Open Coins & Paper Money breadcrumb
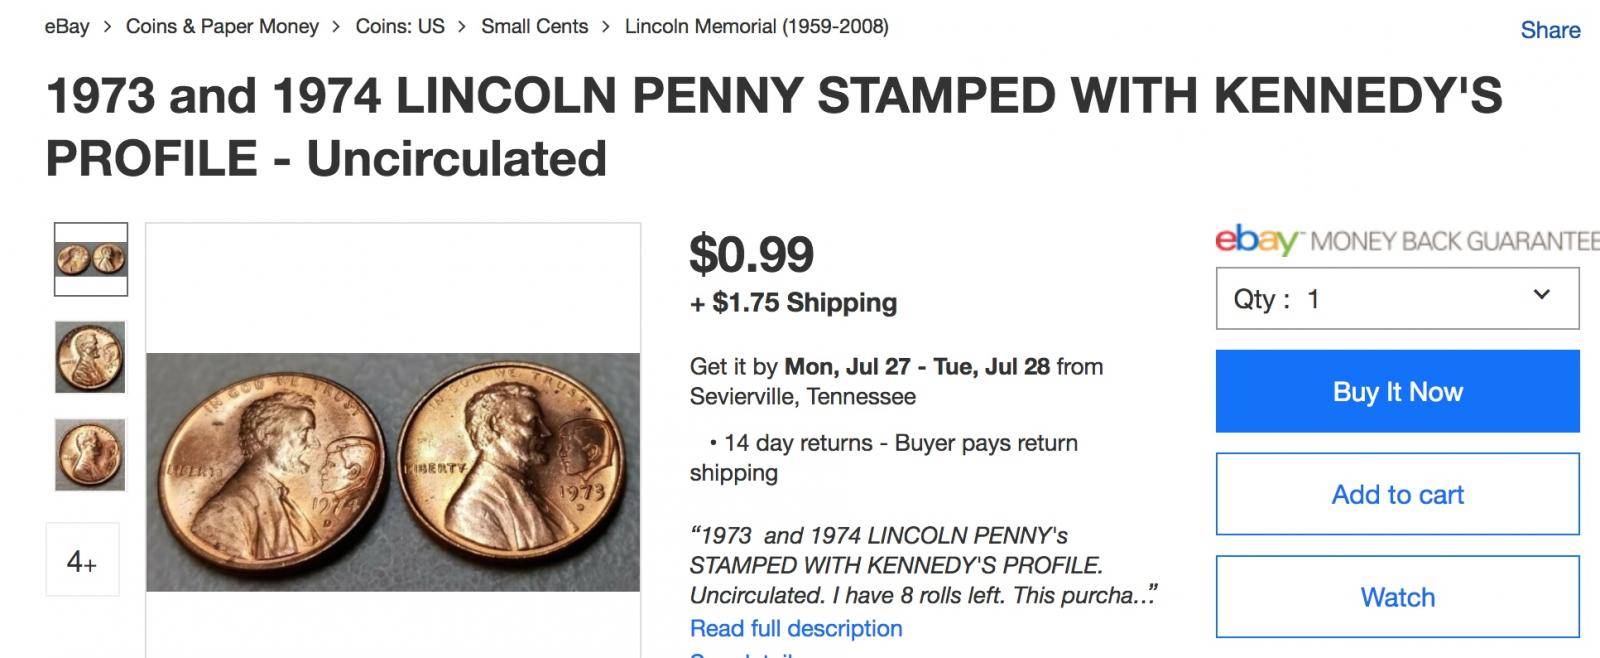1600x658 pixels. pyautogui.click(x=222, y=27)
